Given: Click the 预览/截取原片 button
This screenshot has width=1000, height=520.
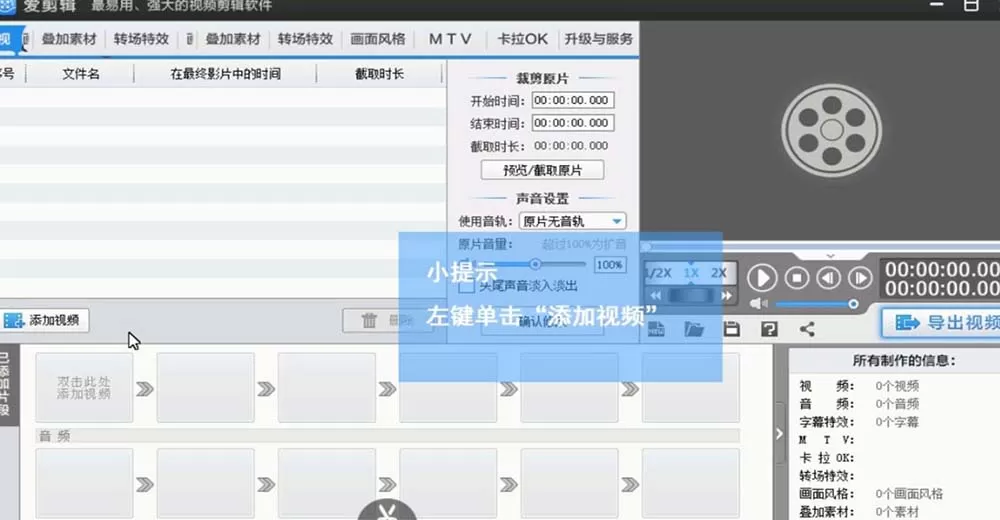Looking at the screenshot, I should 542,170.
